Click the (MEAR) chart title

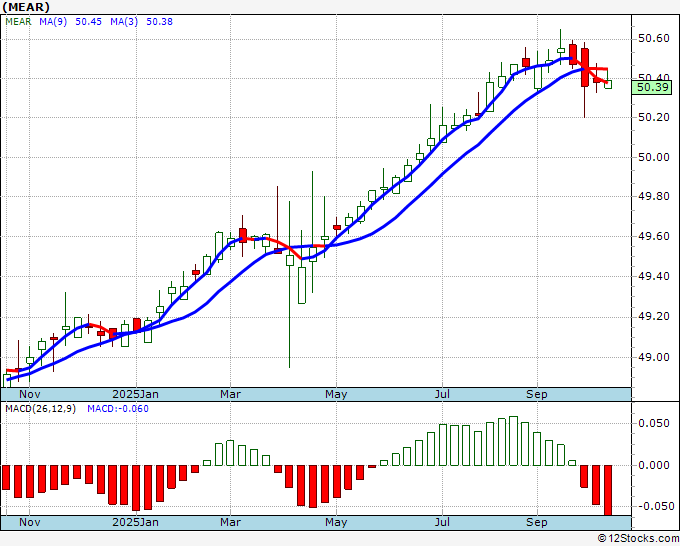(26, 7)
